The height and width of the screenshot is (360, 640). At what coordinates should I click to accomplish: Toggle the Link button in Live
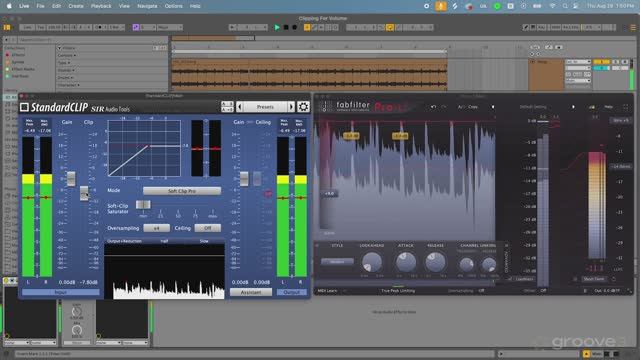pyautogui.click(x=27, y=27)
